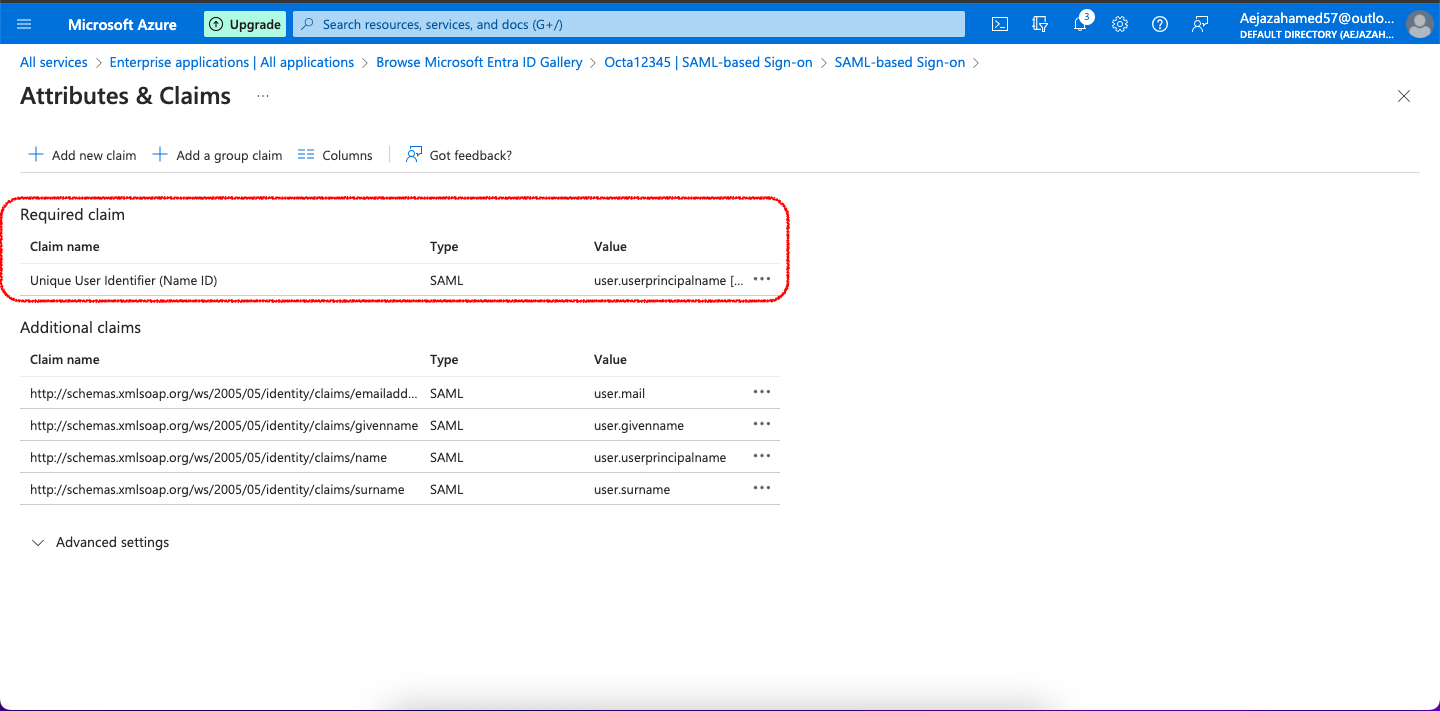Add new claim
This screenshot has width=1440, height=711.
(x=82, y=155)
